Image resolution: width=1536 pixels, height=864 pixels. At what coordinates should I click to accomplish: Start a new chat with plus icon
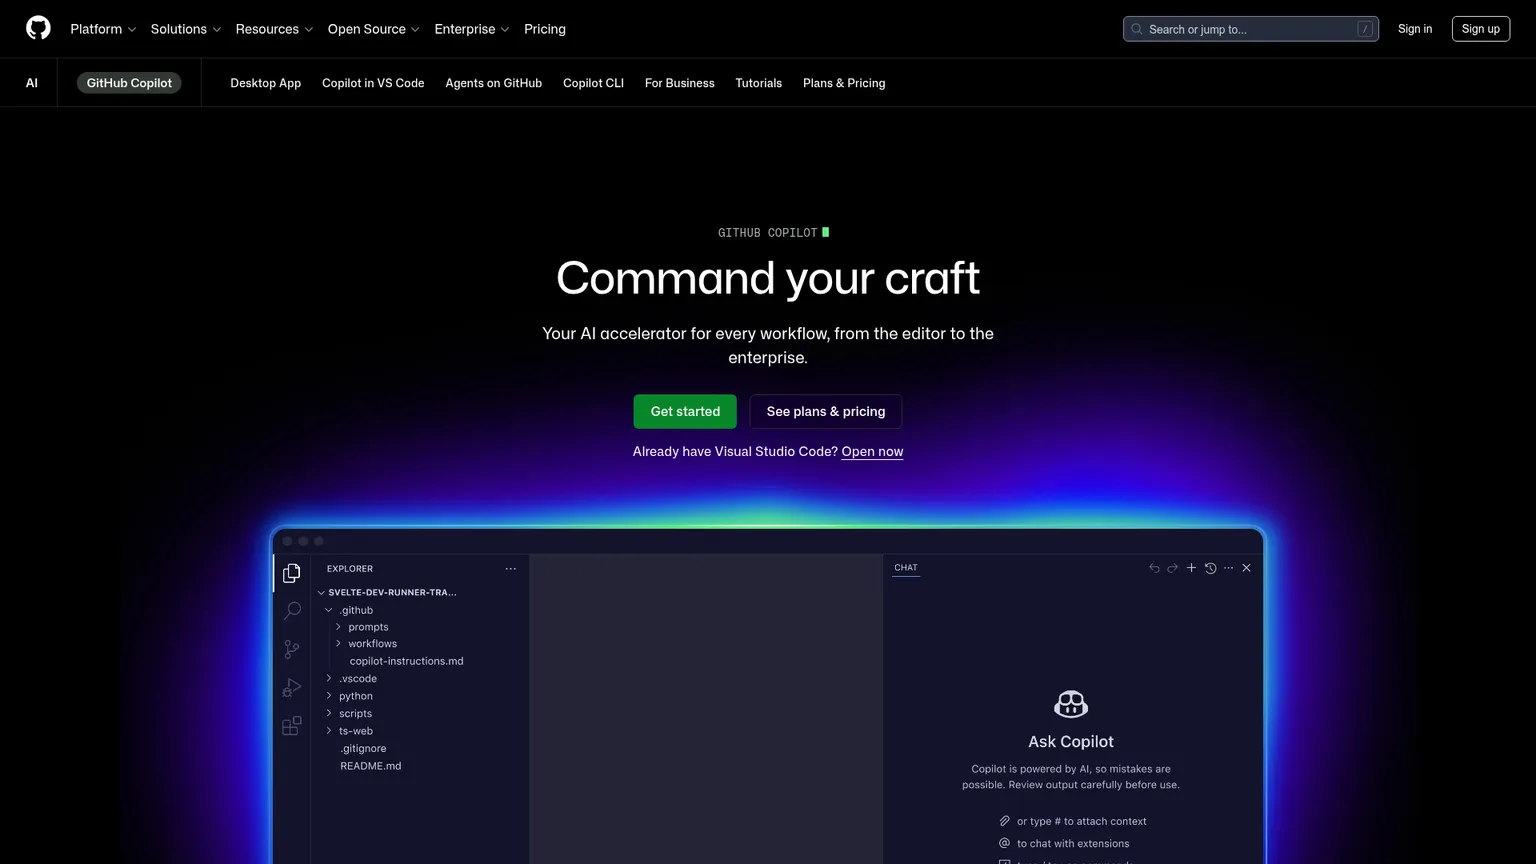tap(1191, 568)
